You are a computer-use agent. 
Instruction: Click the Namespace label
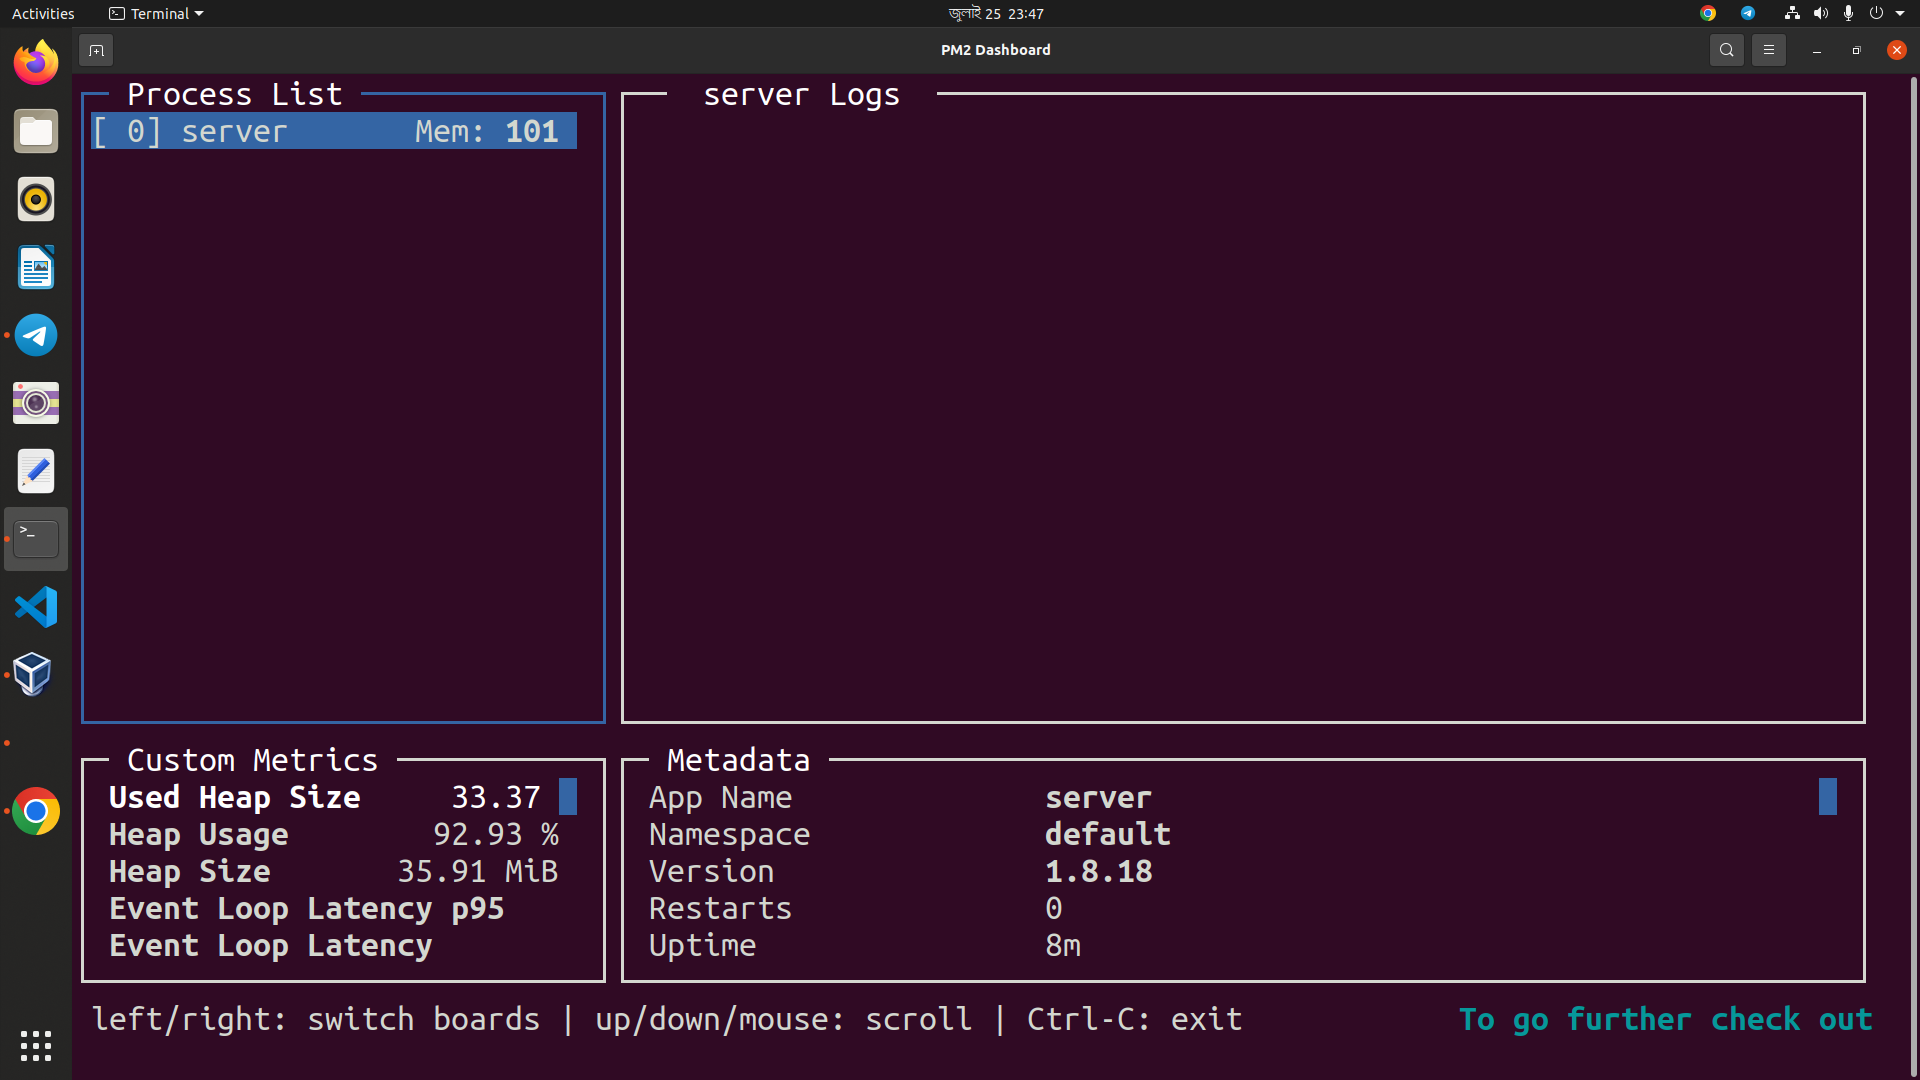(x=729, y=834)
